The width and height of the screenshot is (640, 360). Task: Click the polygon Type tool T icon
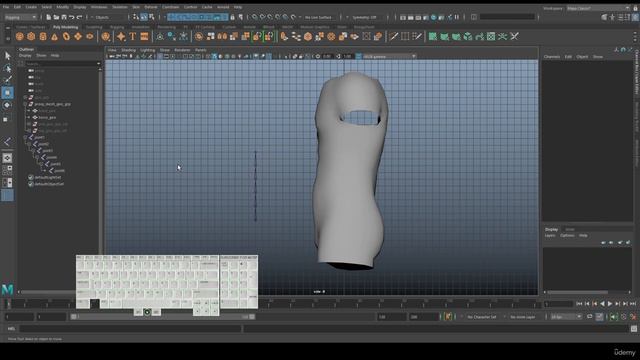[133, 37]
